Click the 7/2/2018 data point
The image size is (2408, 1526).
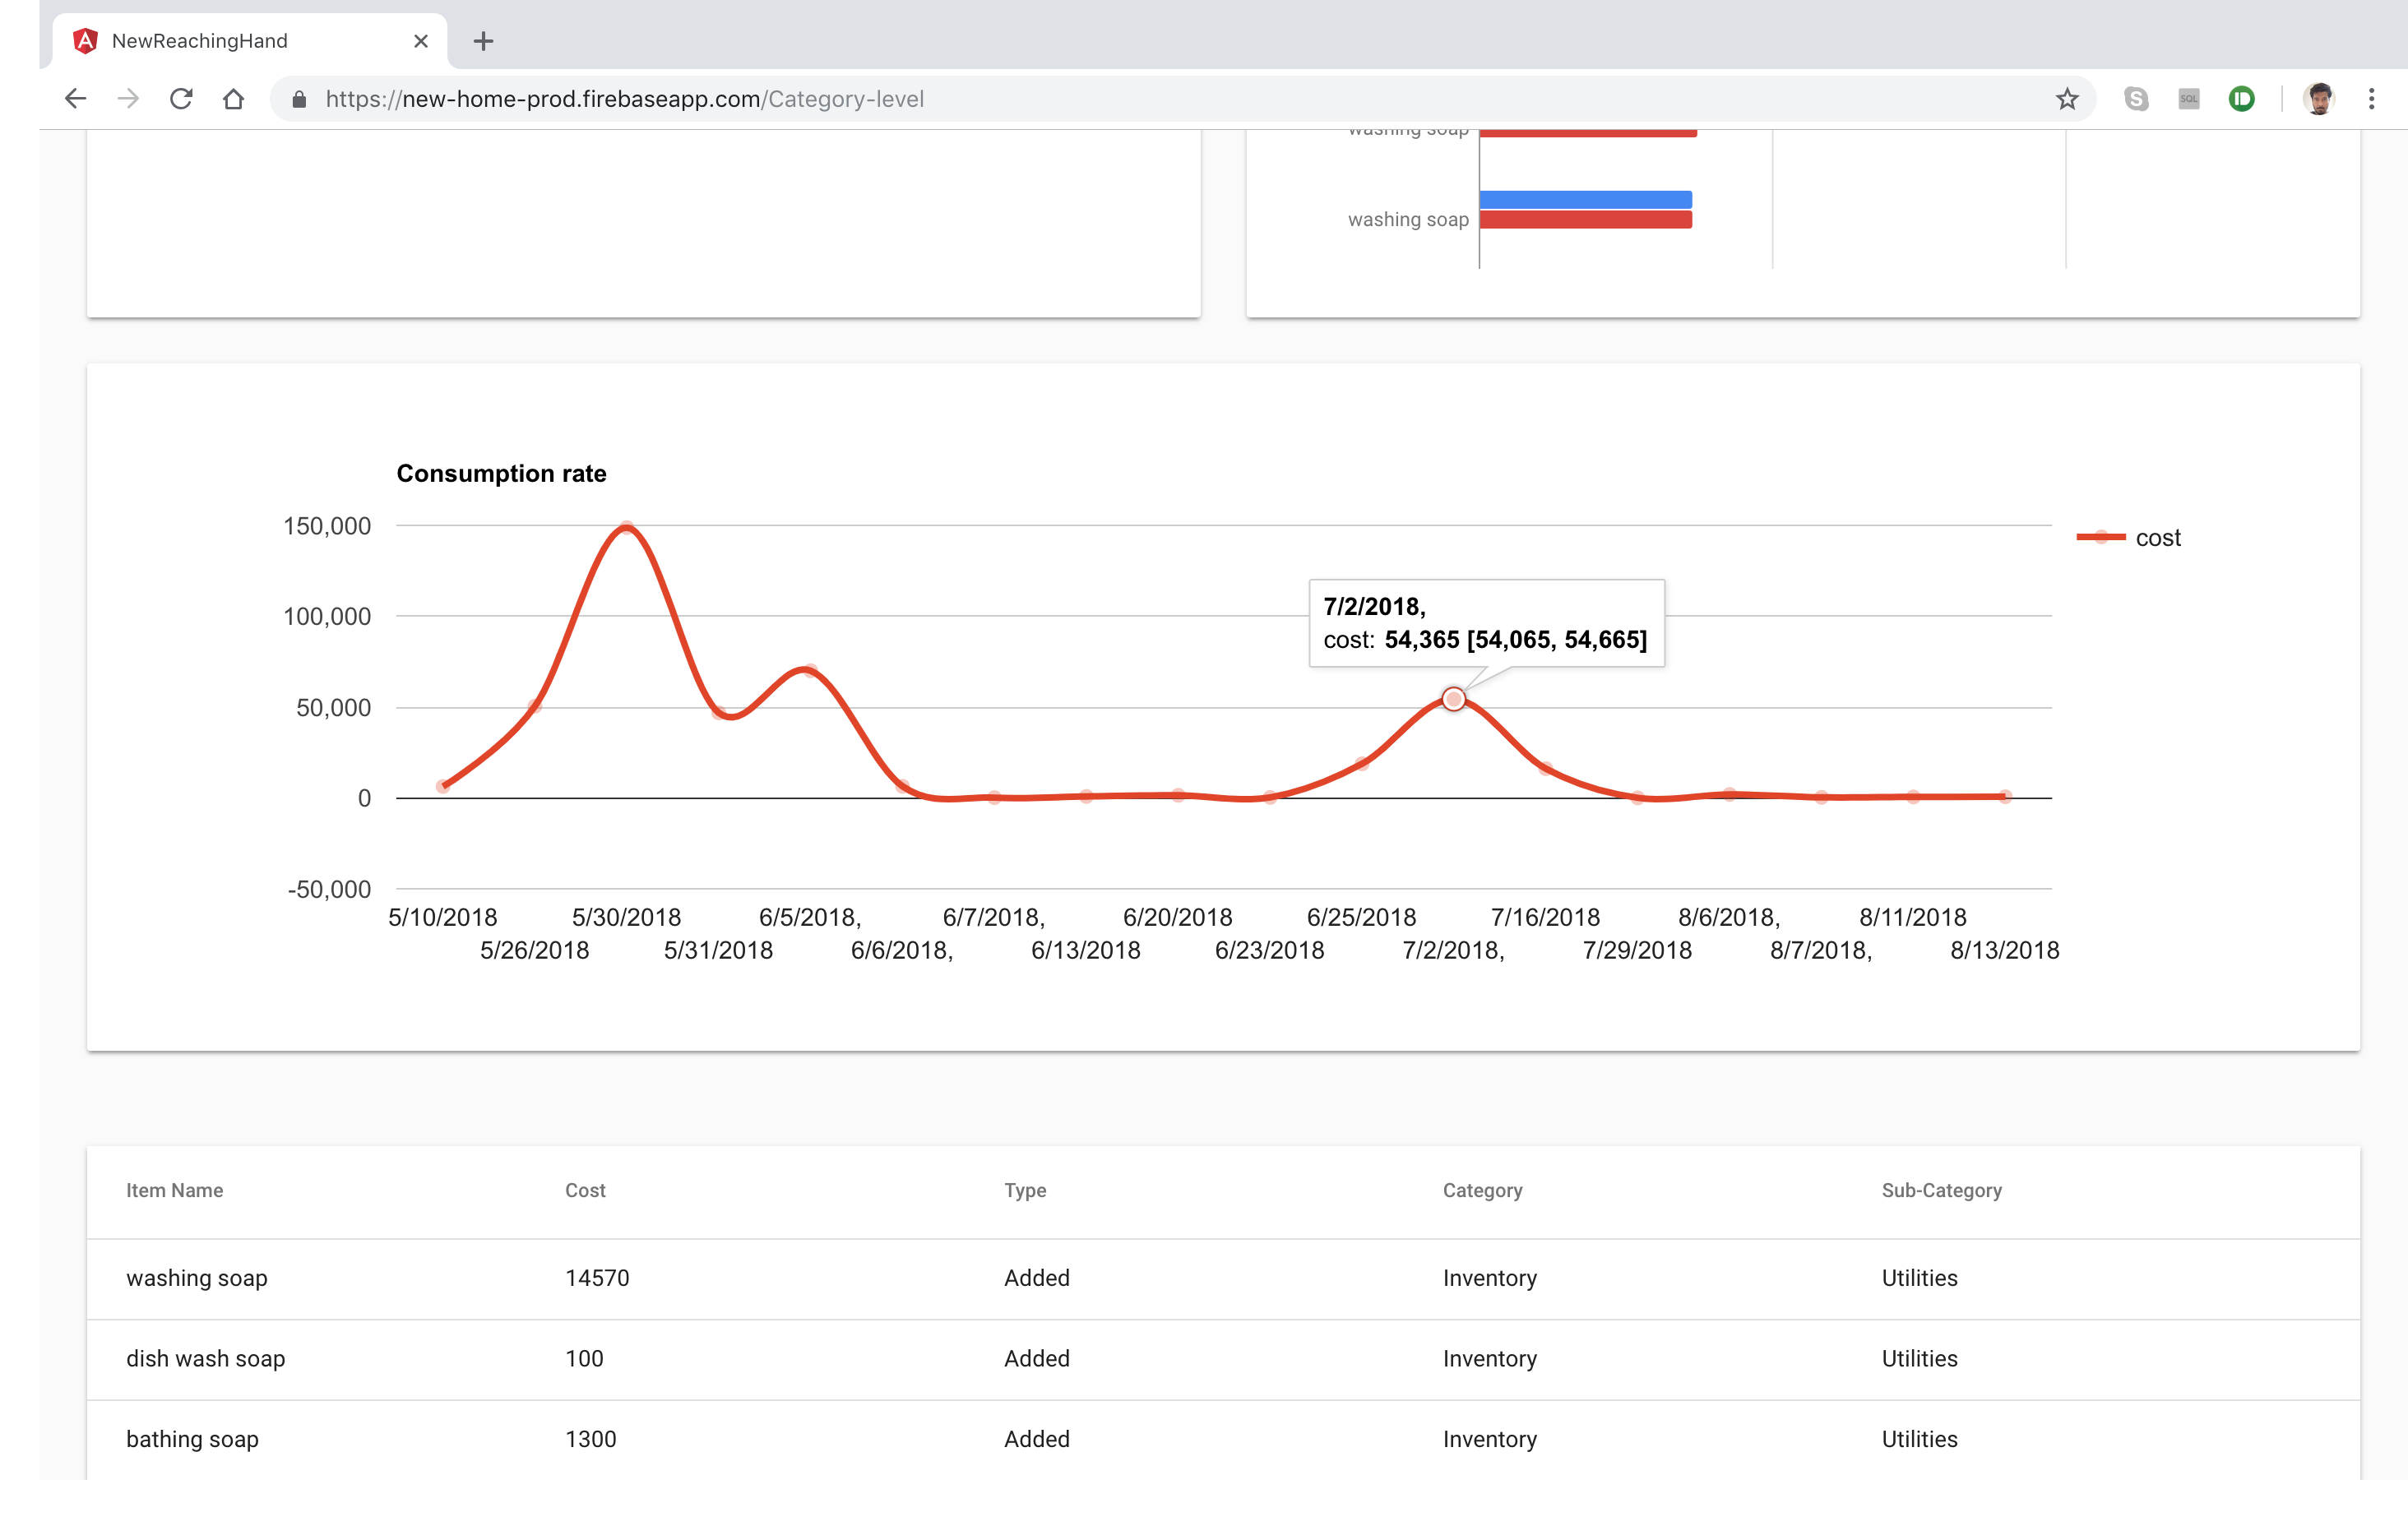point(1453,699)
